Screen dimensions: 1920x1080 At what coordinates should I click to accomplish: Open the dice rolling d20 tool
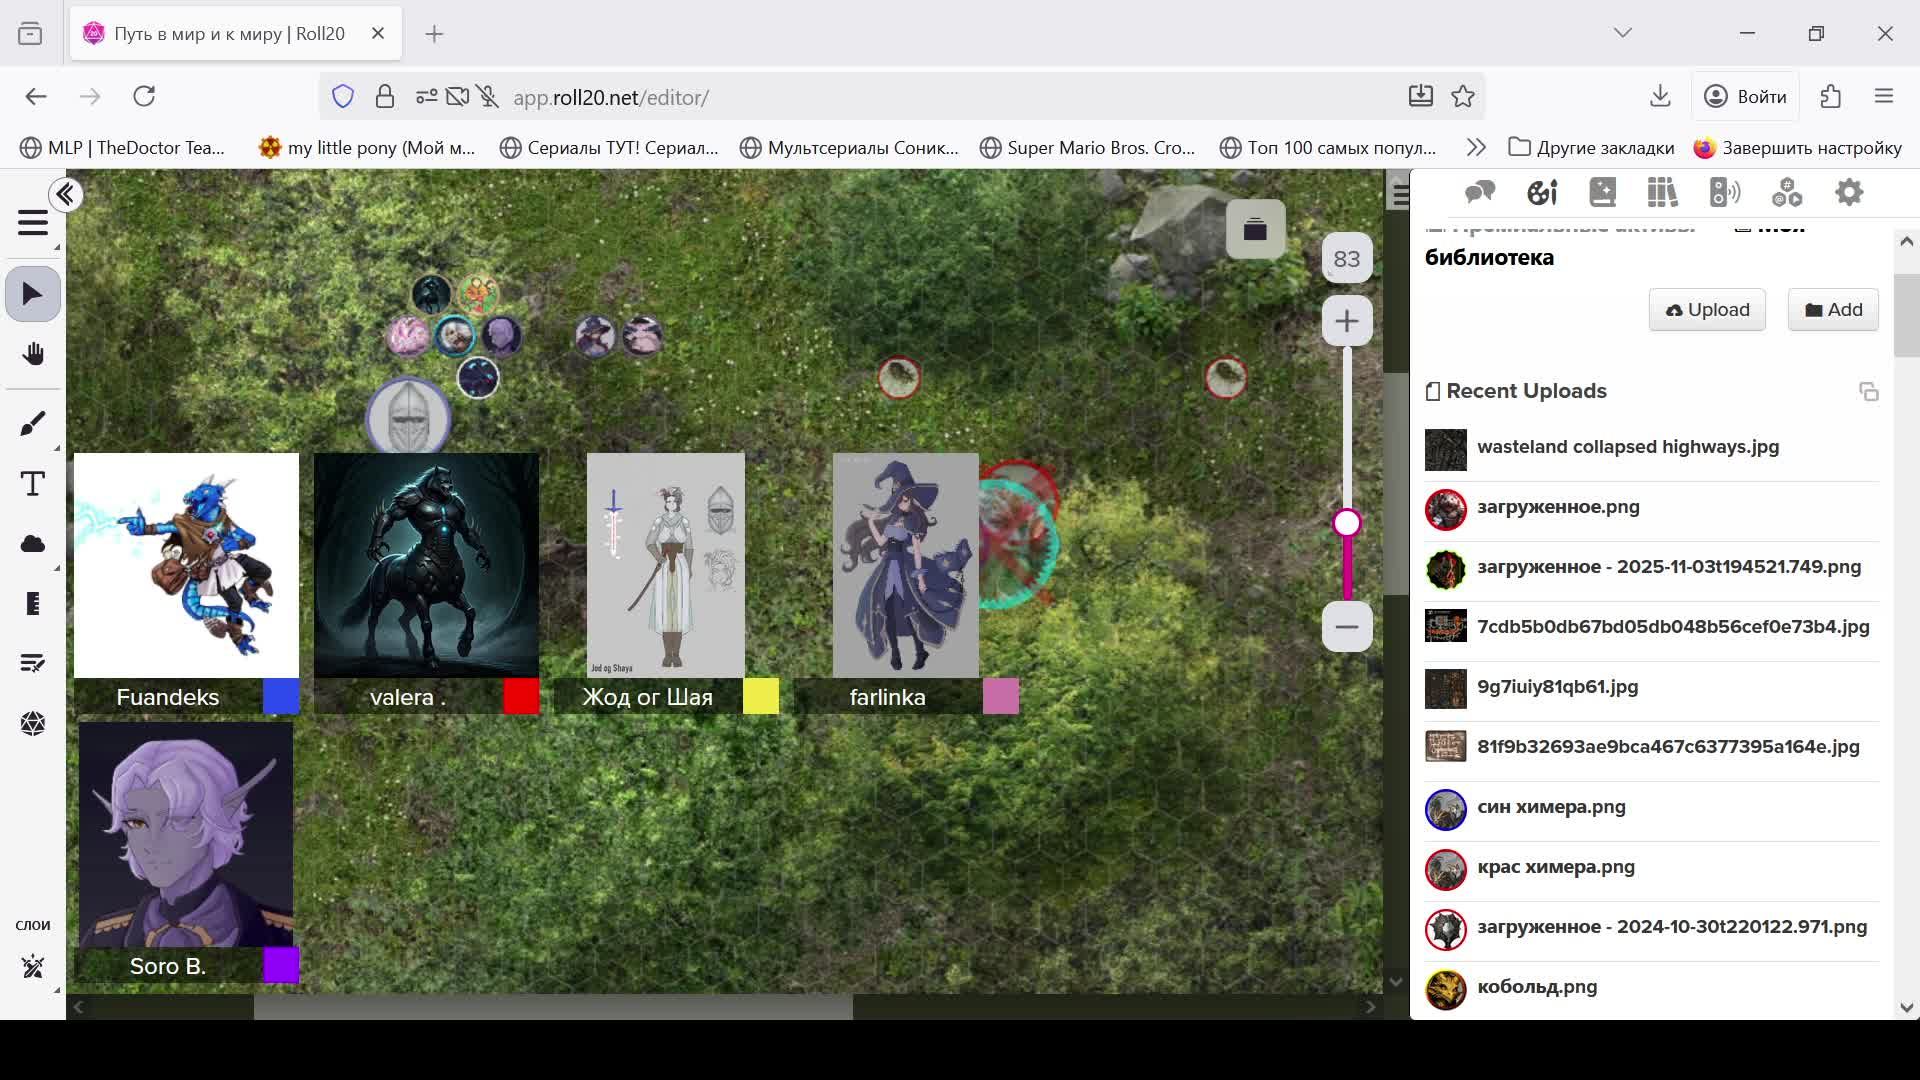33,723
